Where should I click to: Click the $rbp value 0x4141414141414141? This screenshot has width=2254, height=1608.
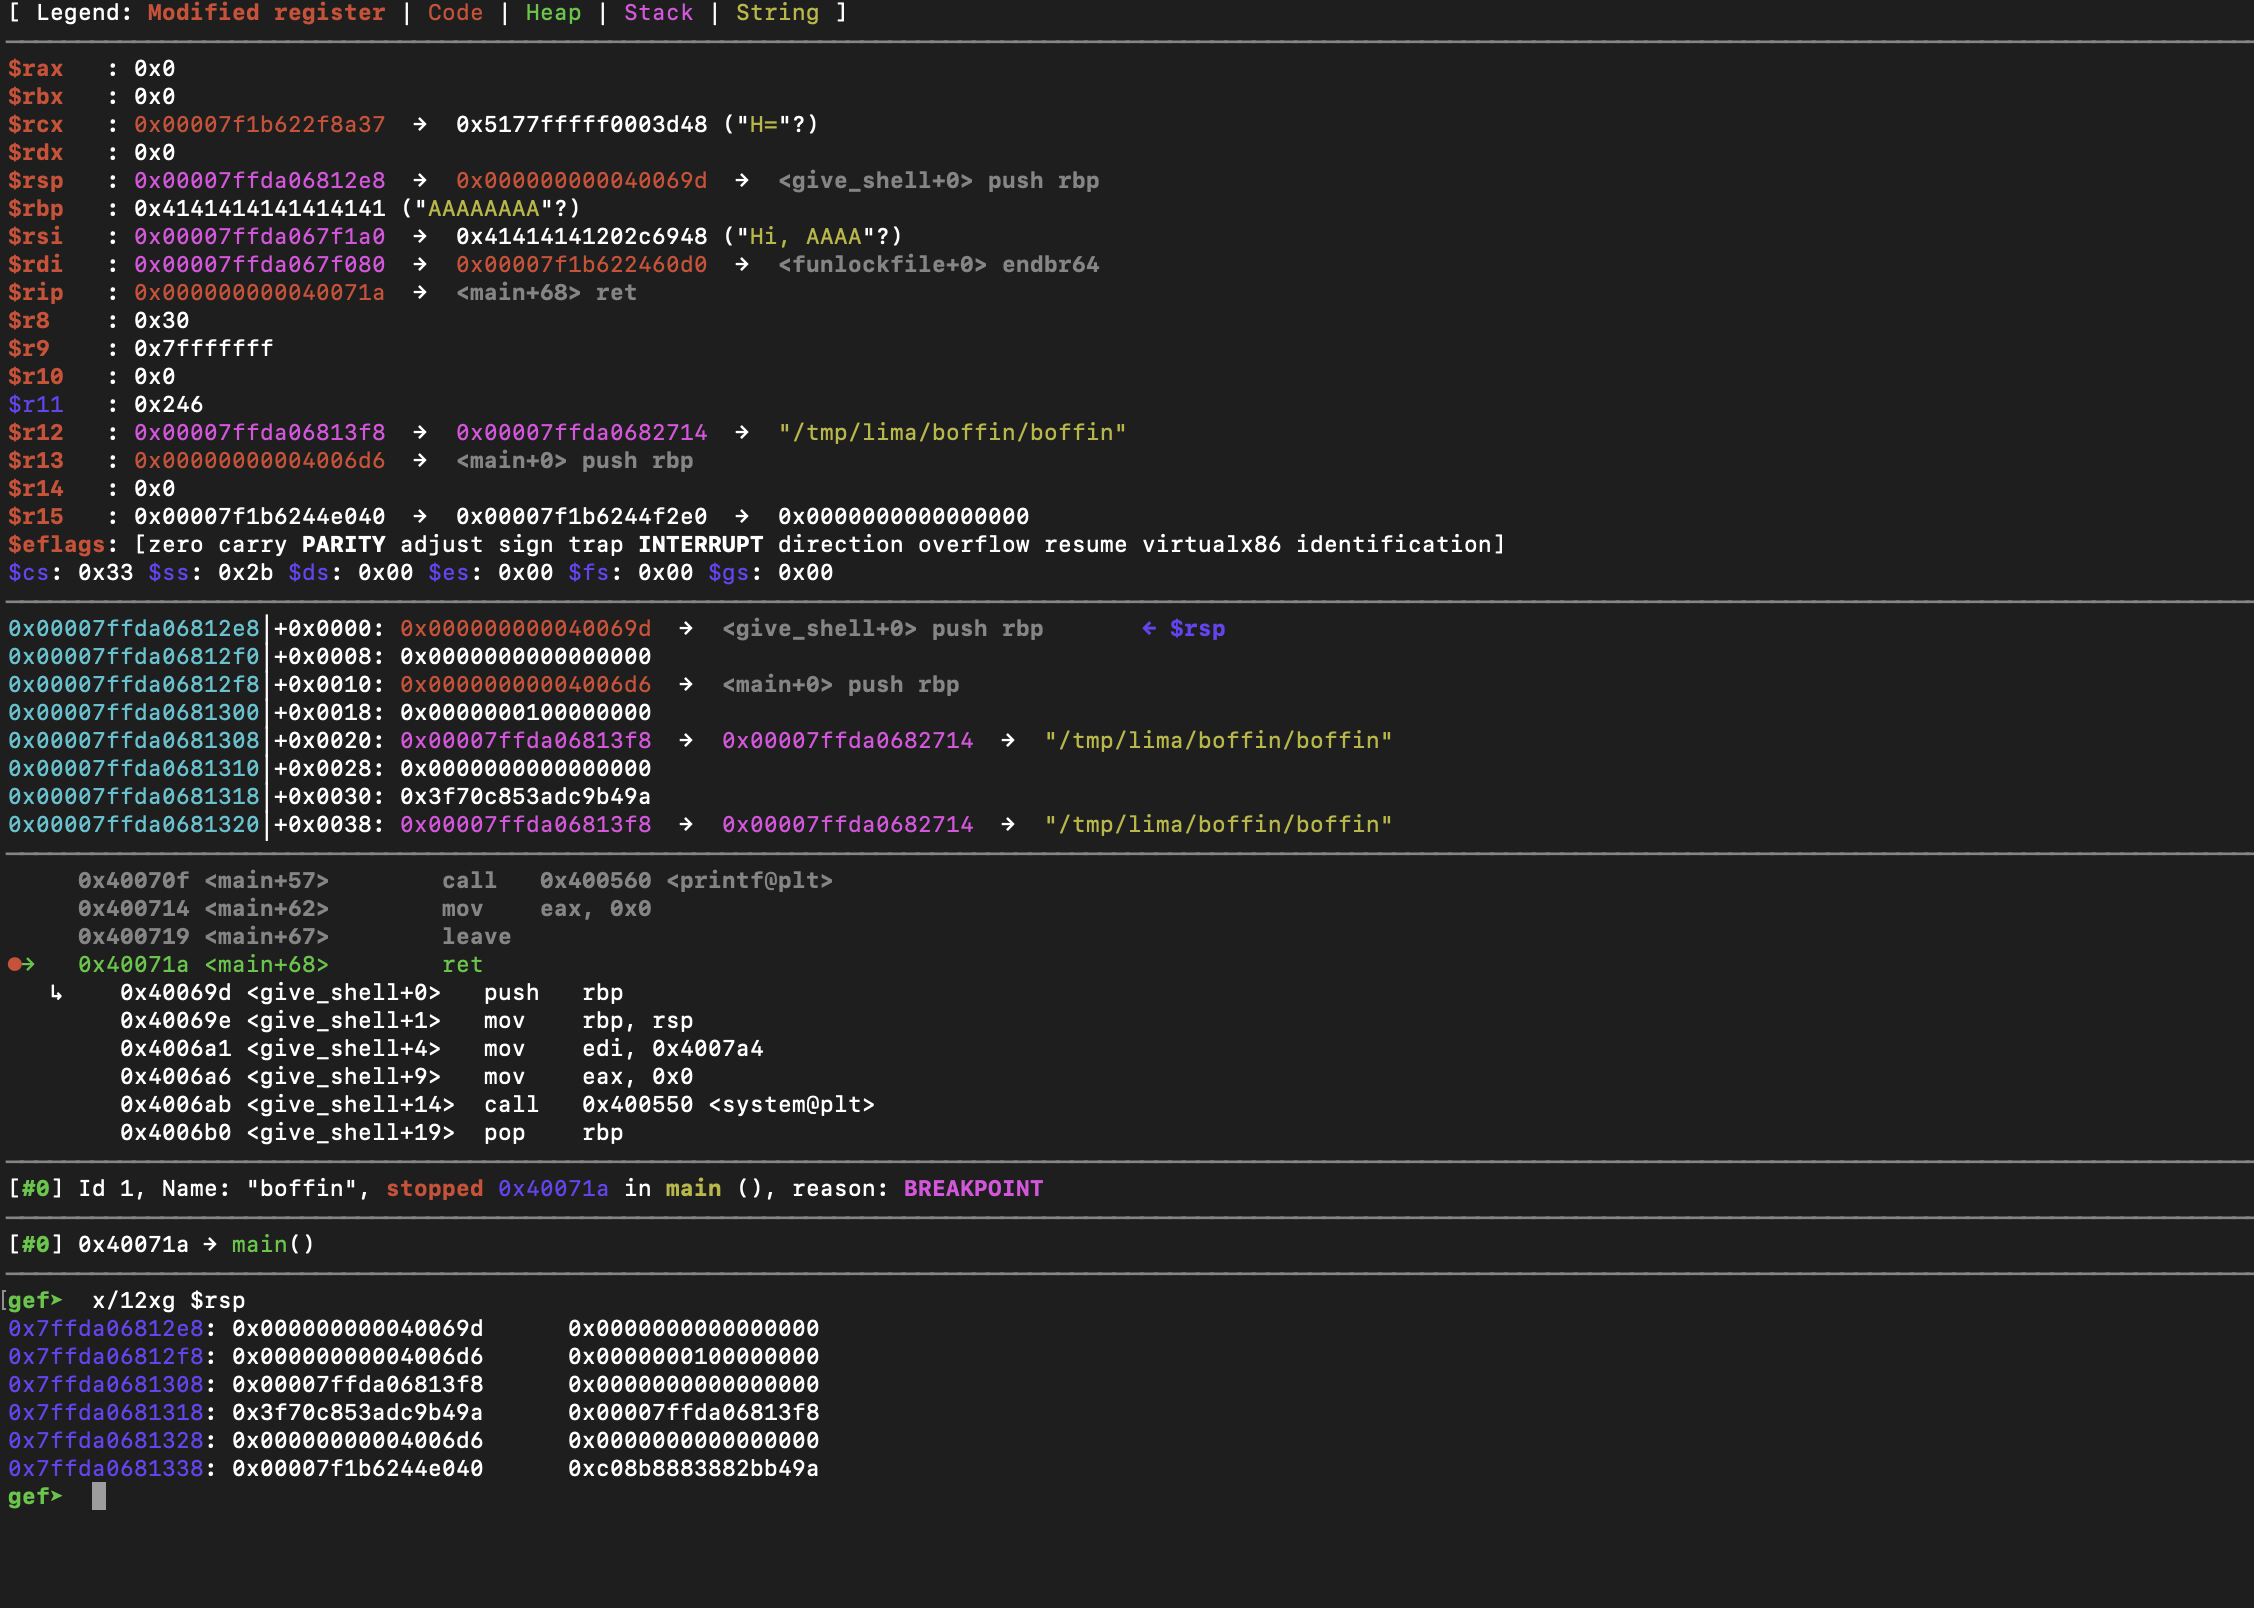260,209
